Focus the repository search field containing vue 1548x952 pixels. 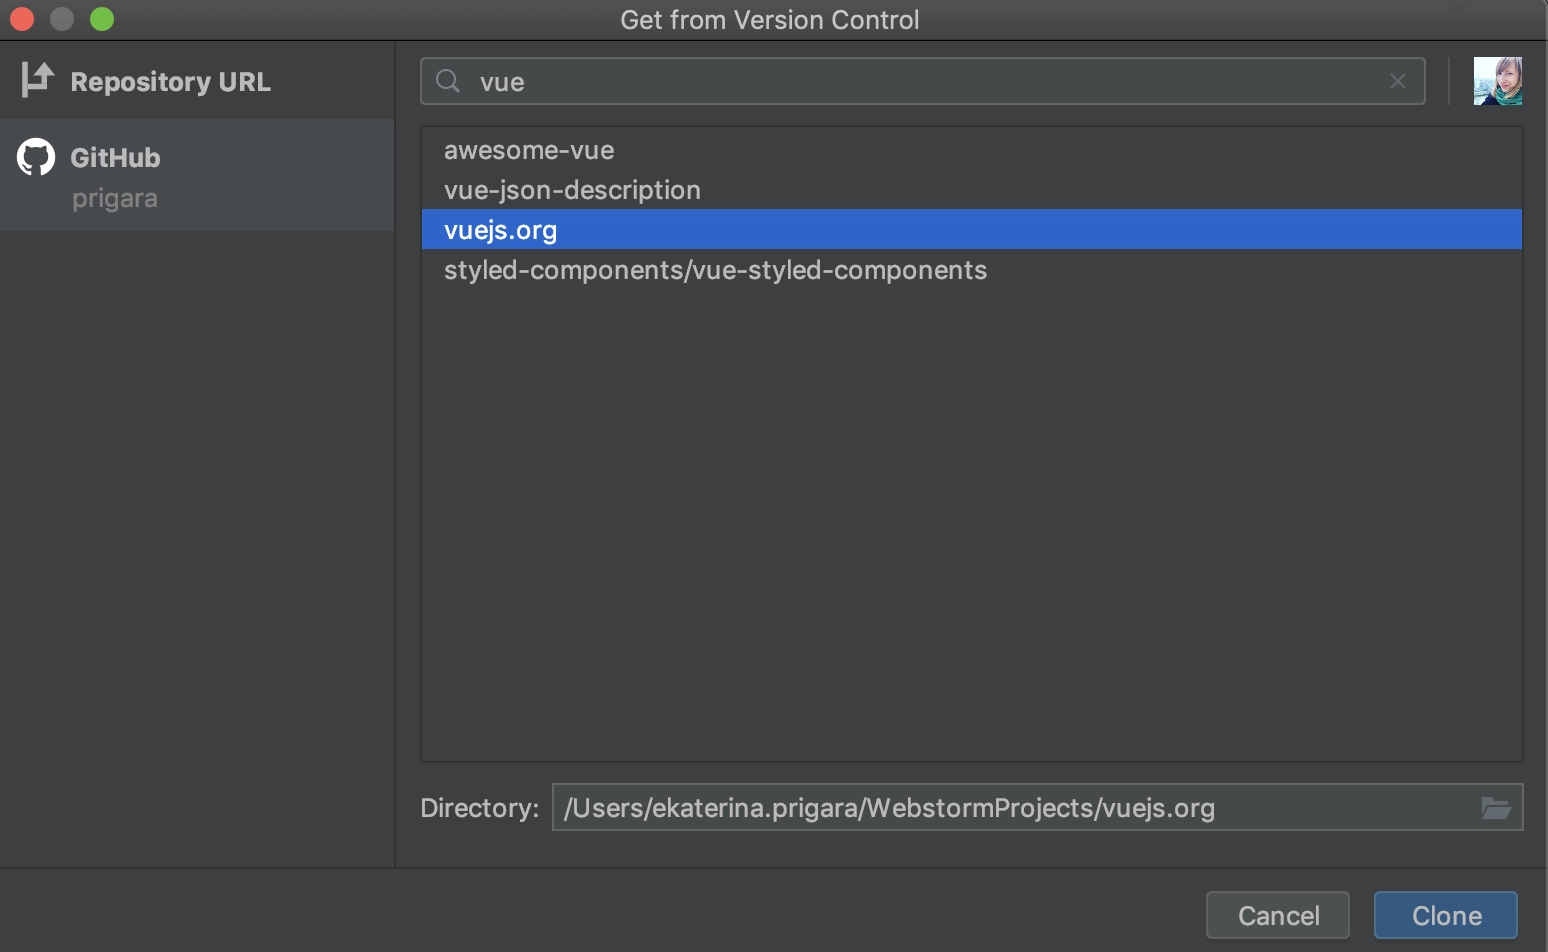[x=922, y=81]
